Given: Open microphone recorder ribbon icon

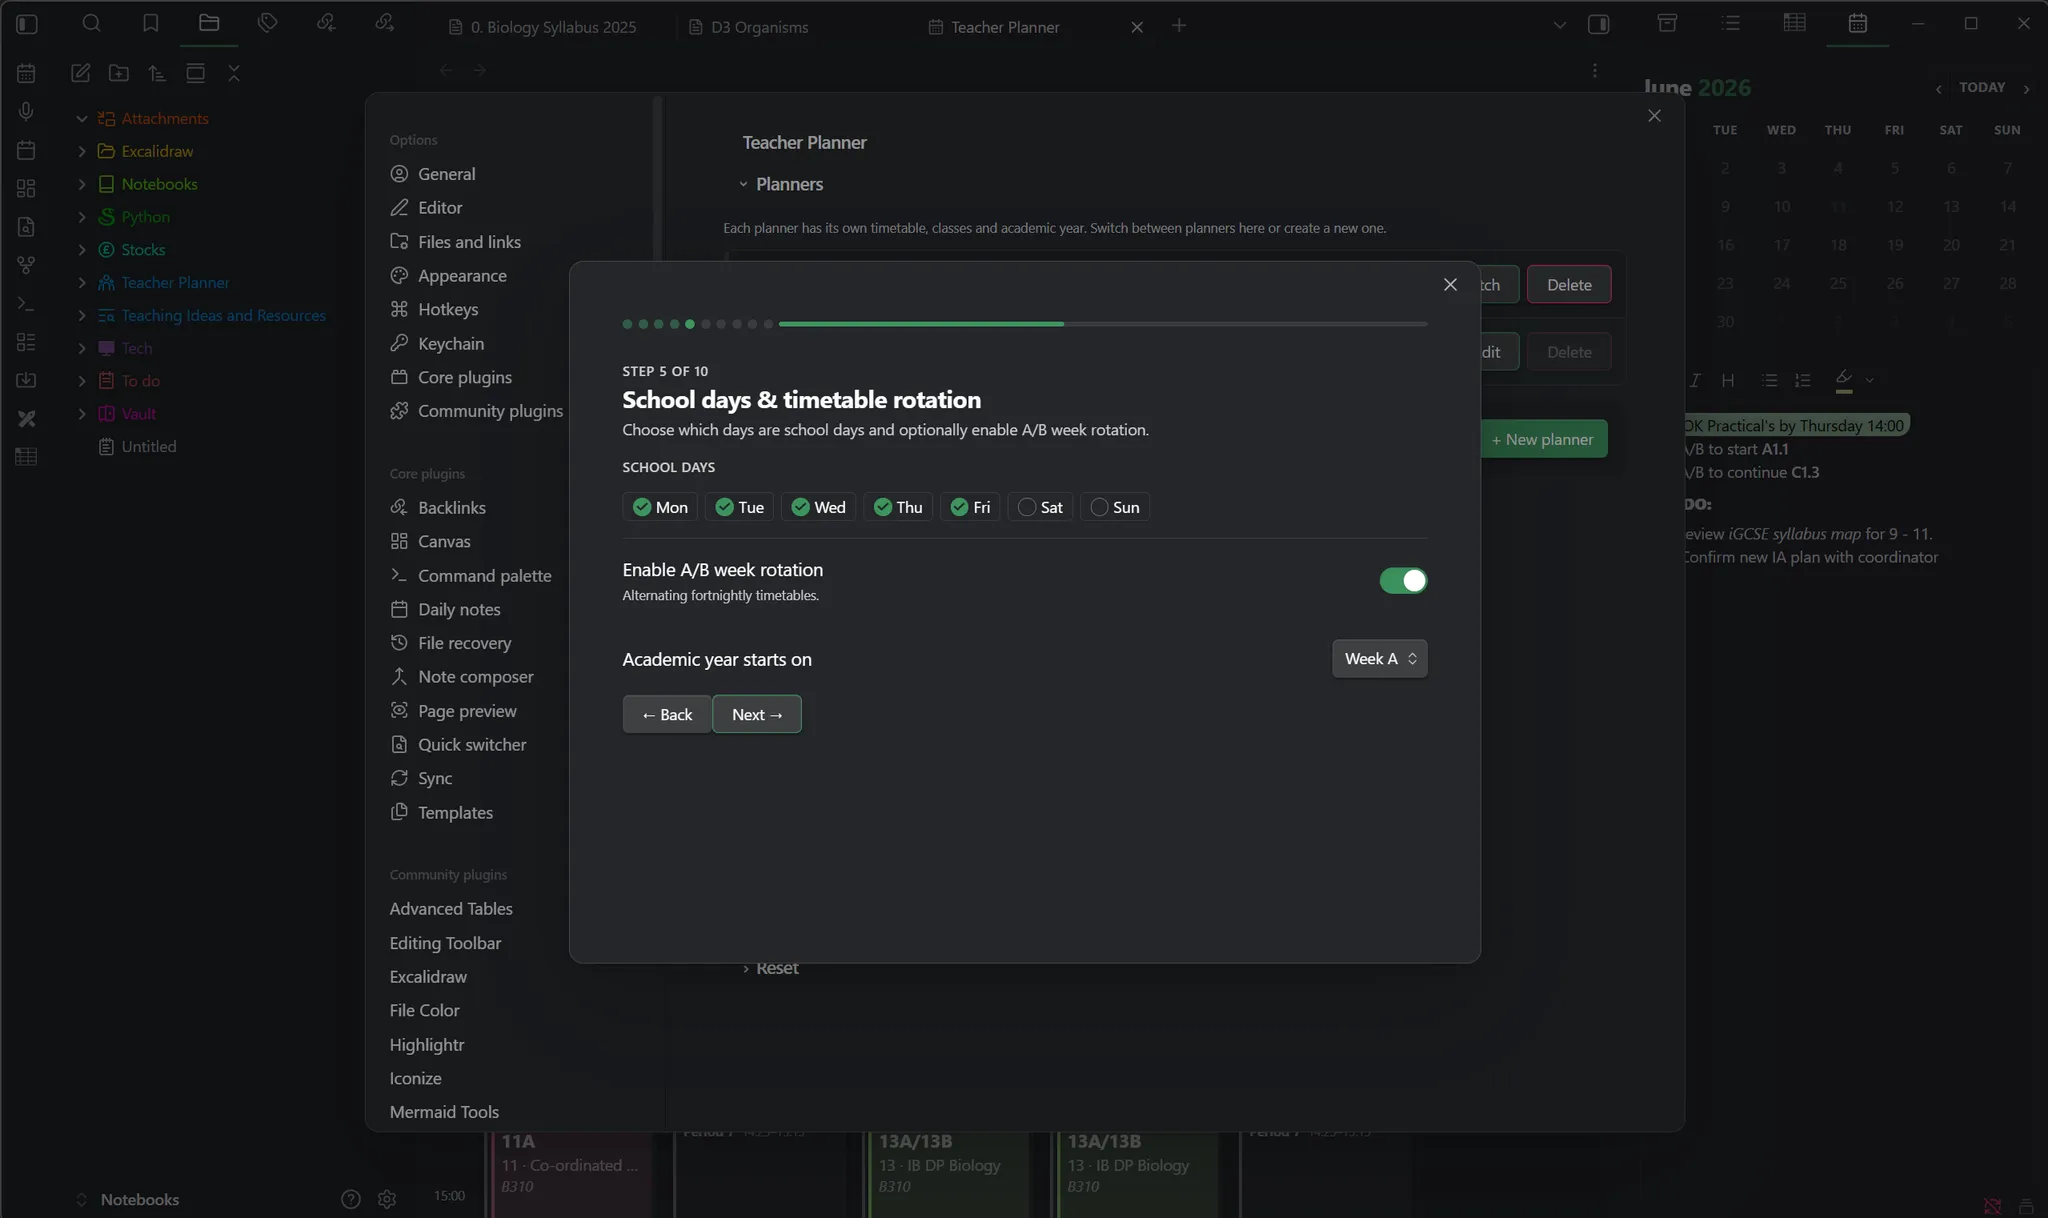Looking at the screenshot, I should [27, 111].
